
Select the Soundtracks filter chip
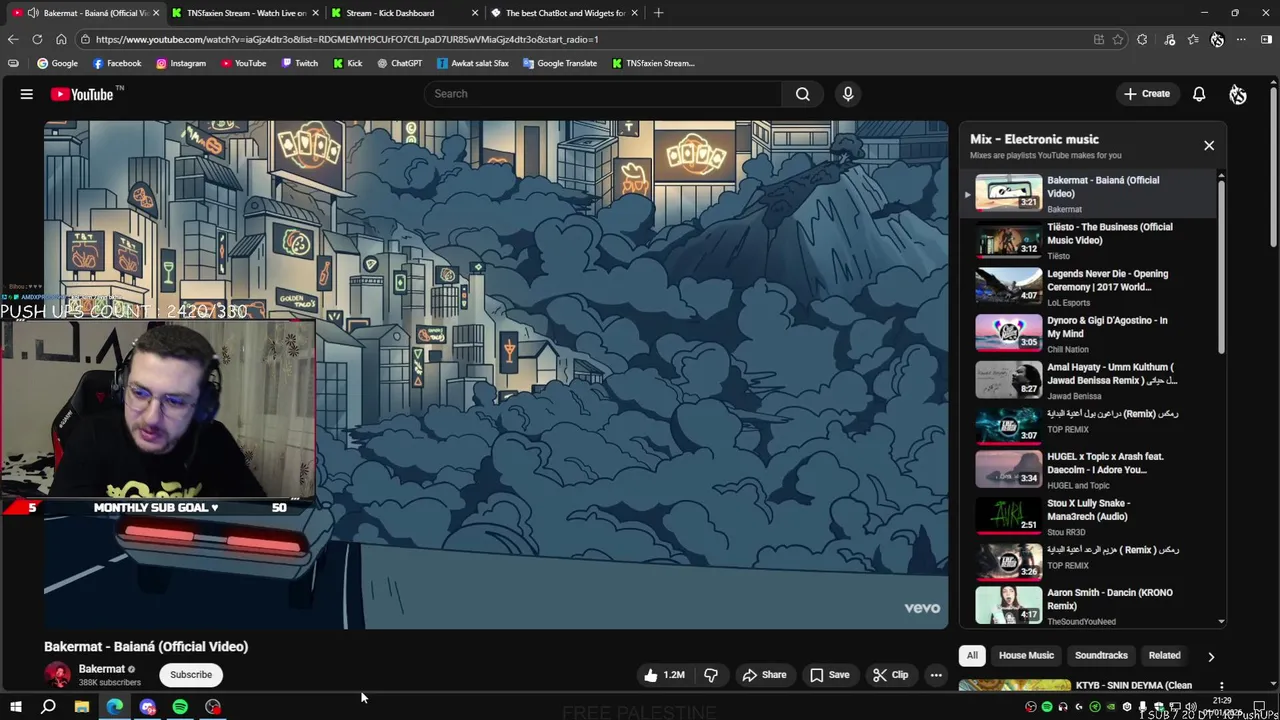(1101, 656)
